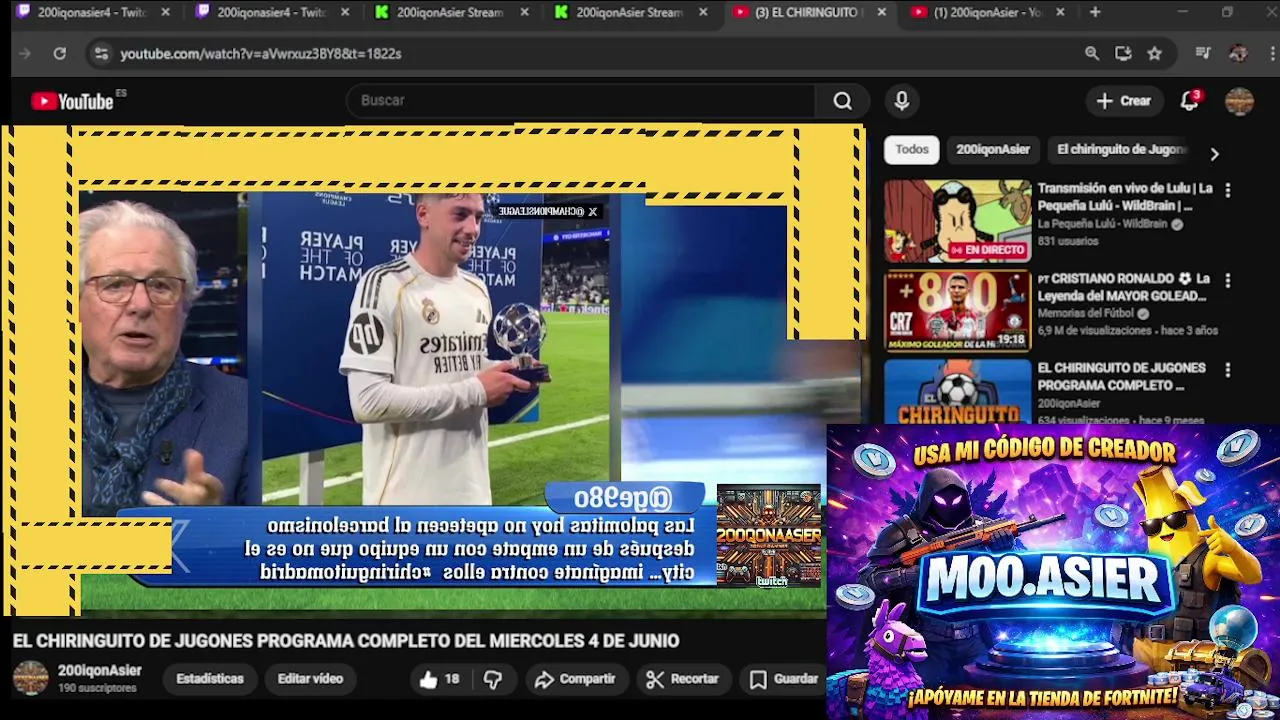
Task: Click the Compartir button
Action: tap(575, 679)
